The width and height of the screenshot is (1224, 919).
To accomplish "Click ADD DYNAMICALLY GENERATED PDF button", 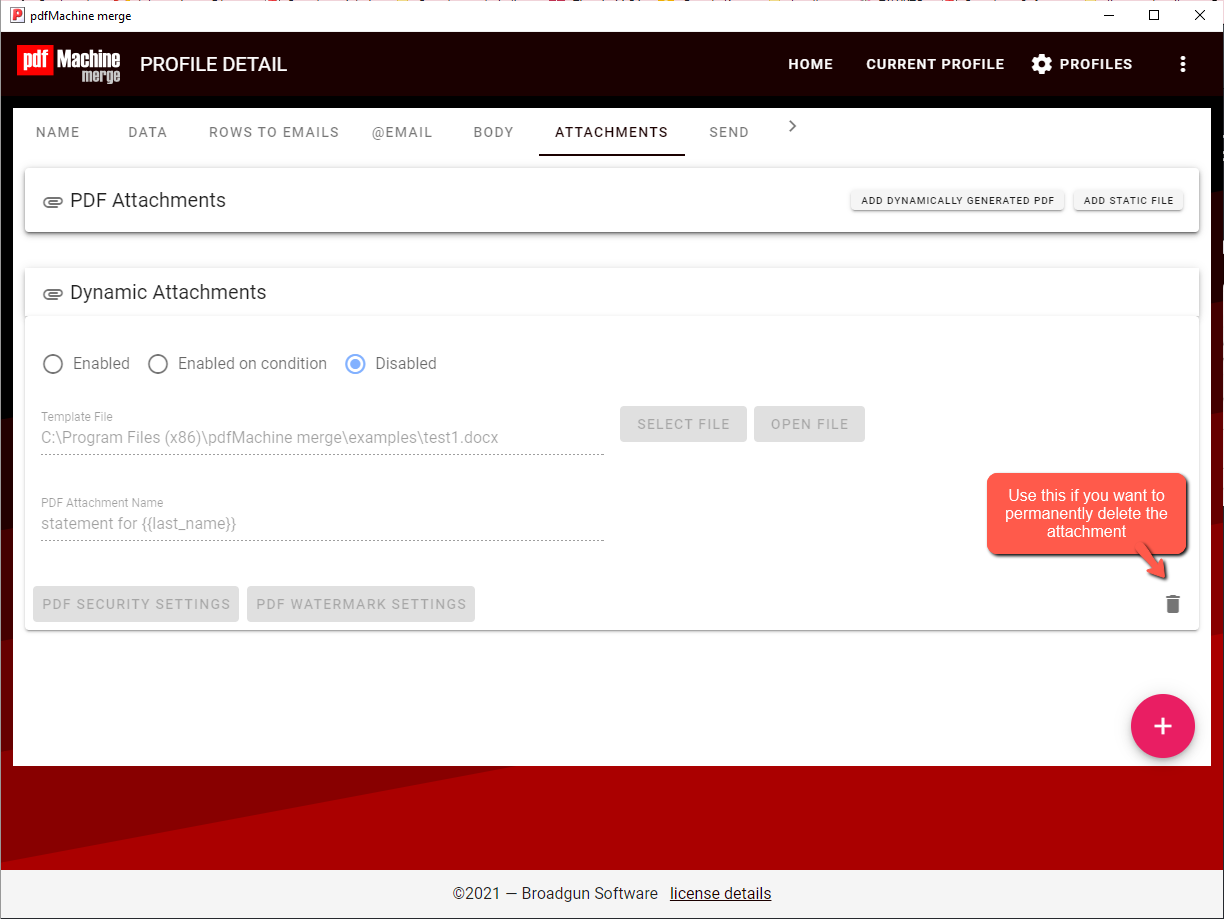I will (957, 201).
